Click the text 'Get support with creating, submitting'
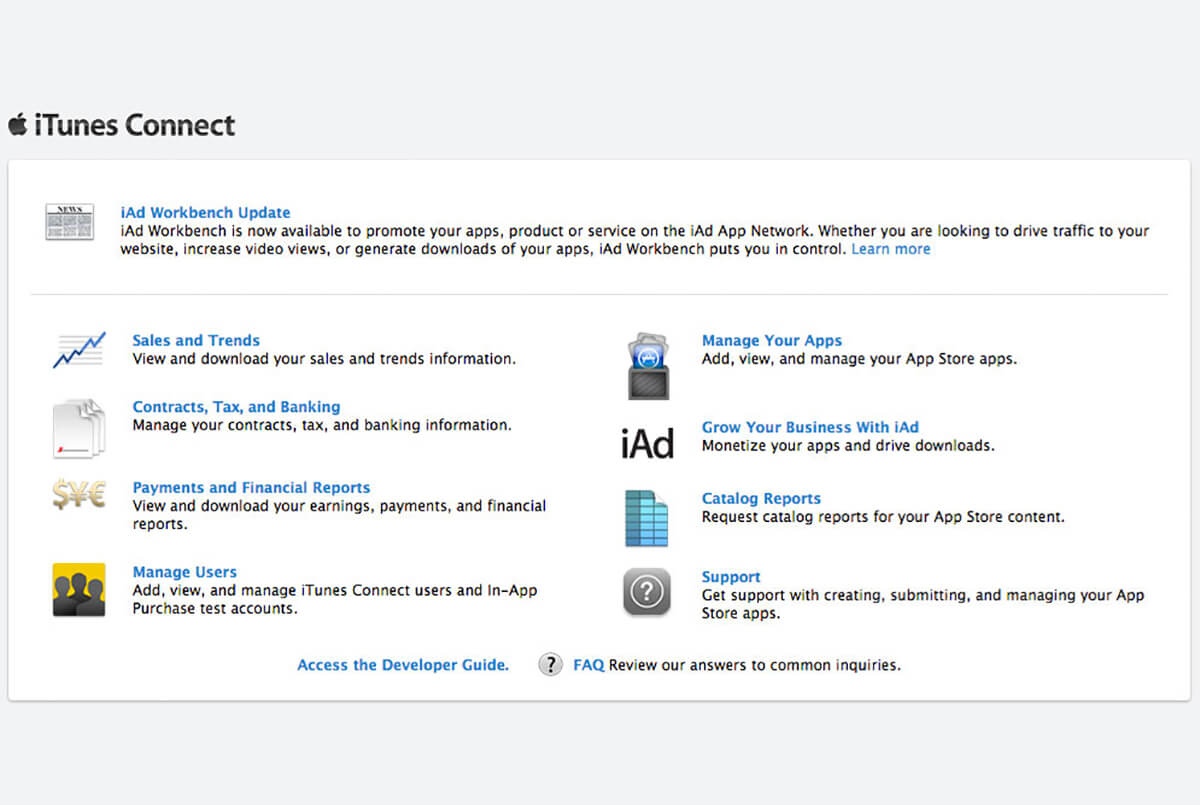This screenshot has height=805, width=1200. [x=836, y=595]
